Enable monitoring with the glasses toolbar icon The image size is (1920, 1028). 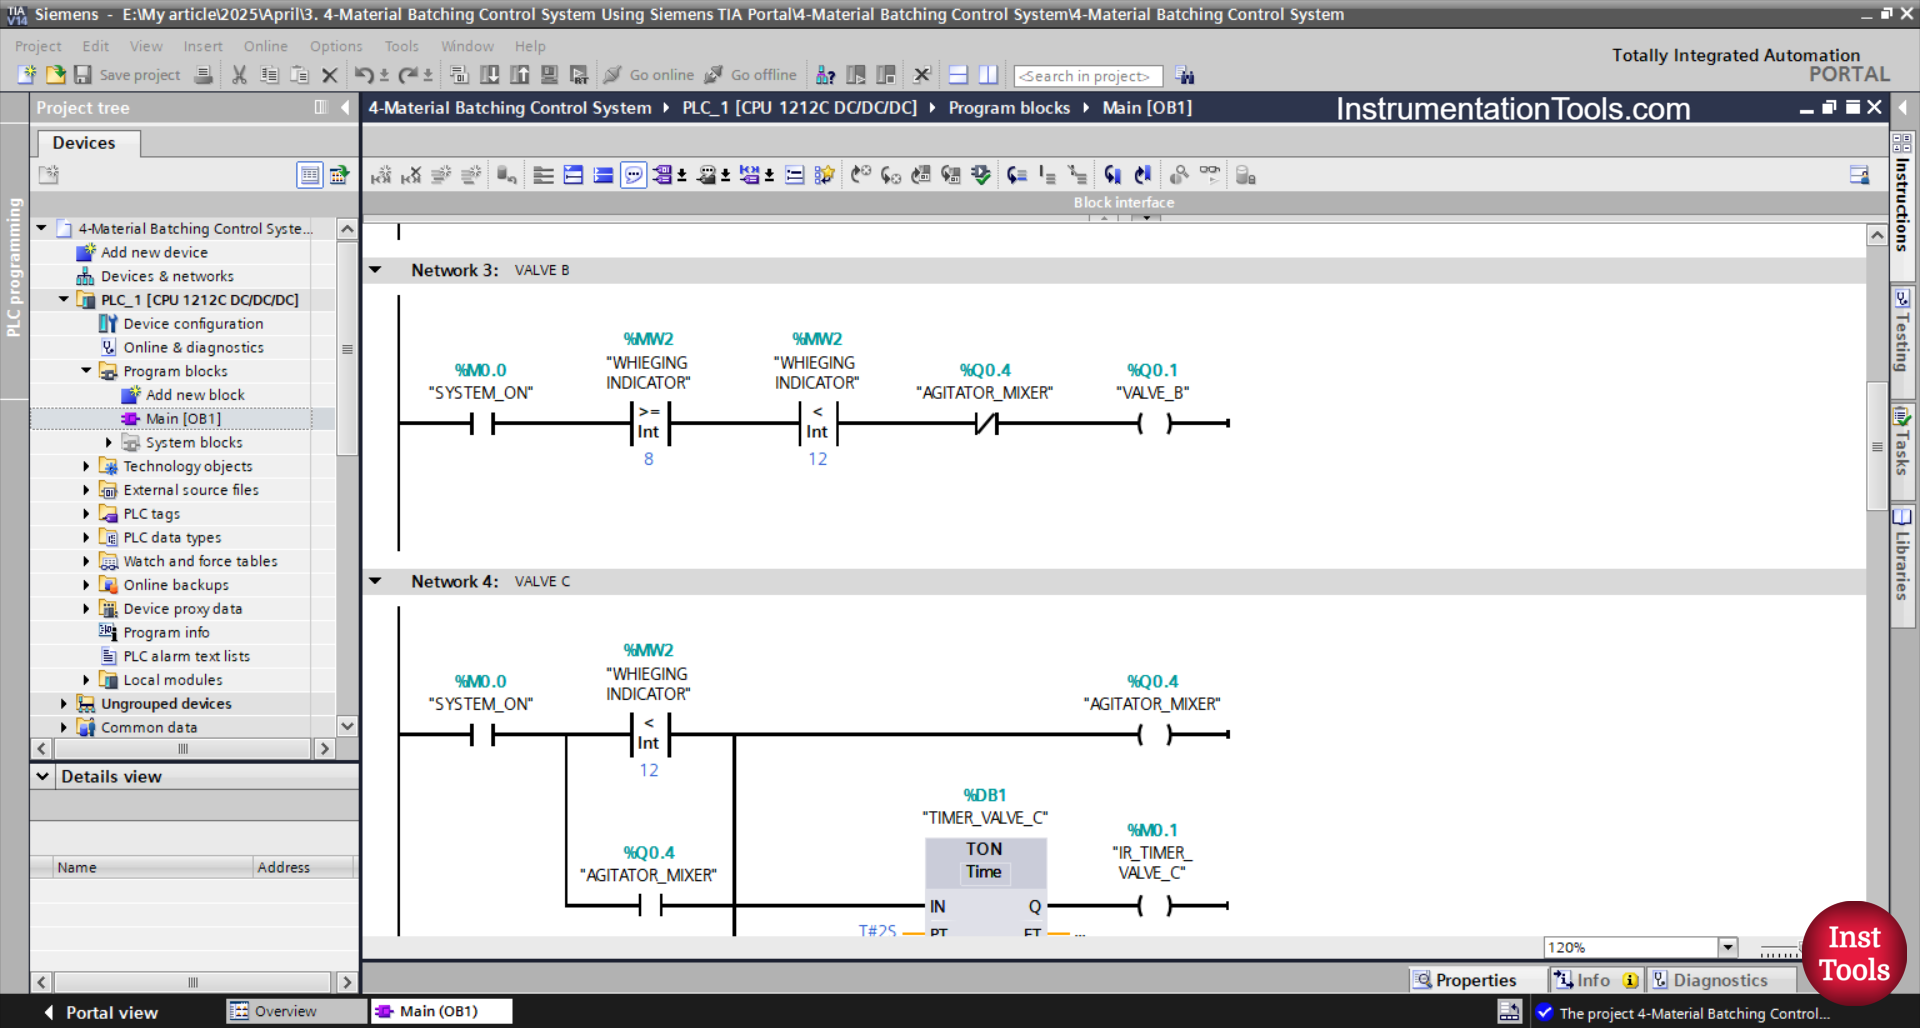pos(1209,175)
